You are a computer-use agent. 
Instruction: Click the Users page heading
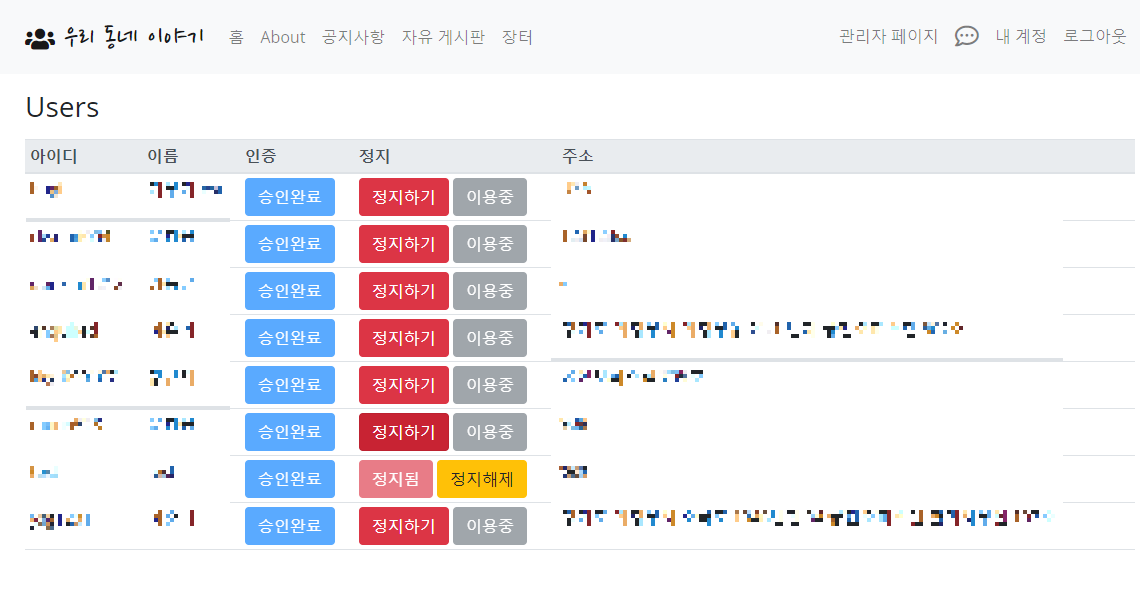click(x=62, y=107)
